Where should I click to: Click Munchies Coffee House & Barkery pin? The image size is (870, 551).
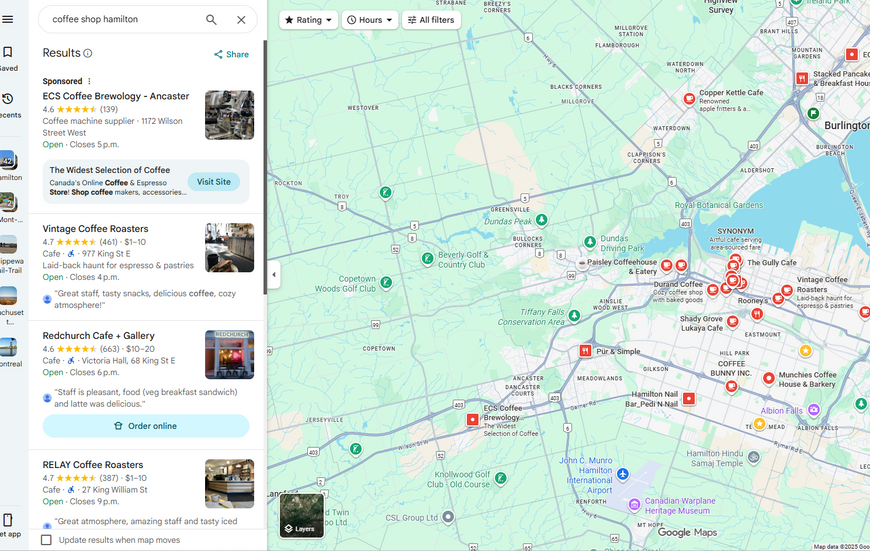(768, 378)
